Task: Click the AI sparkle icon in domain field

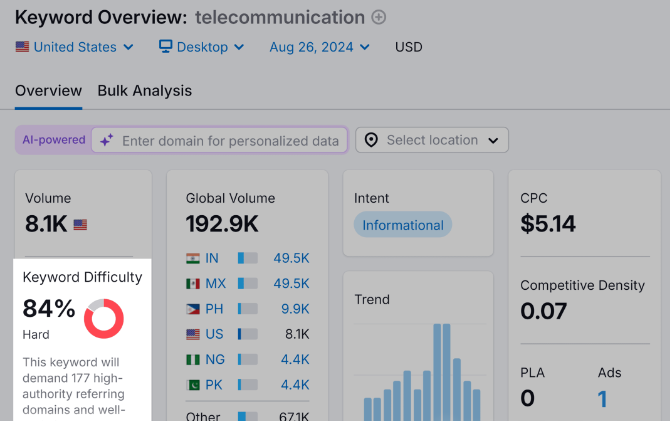Action: (106, 141)
